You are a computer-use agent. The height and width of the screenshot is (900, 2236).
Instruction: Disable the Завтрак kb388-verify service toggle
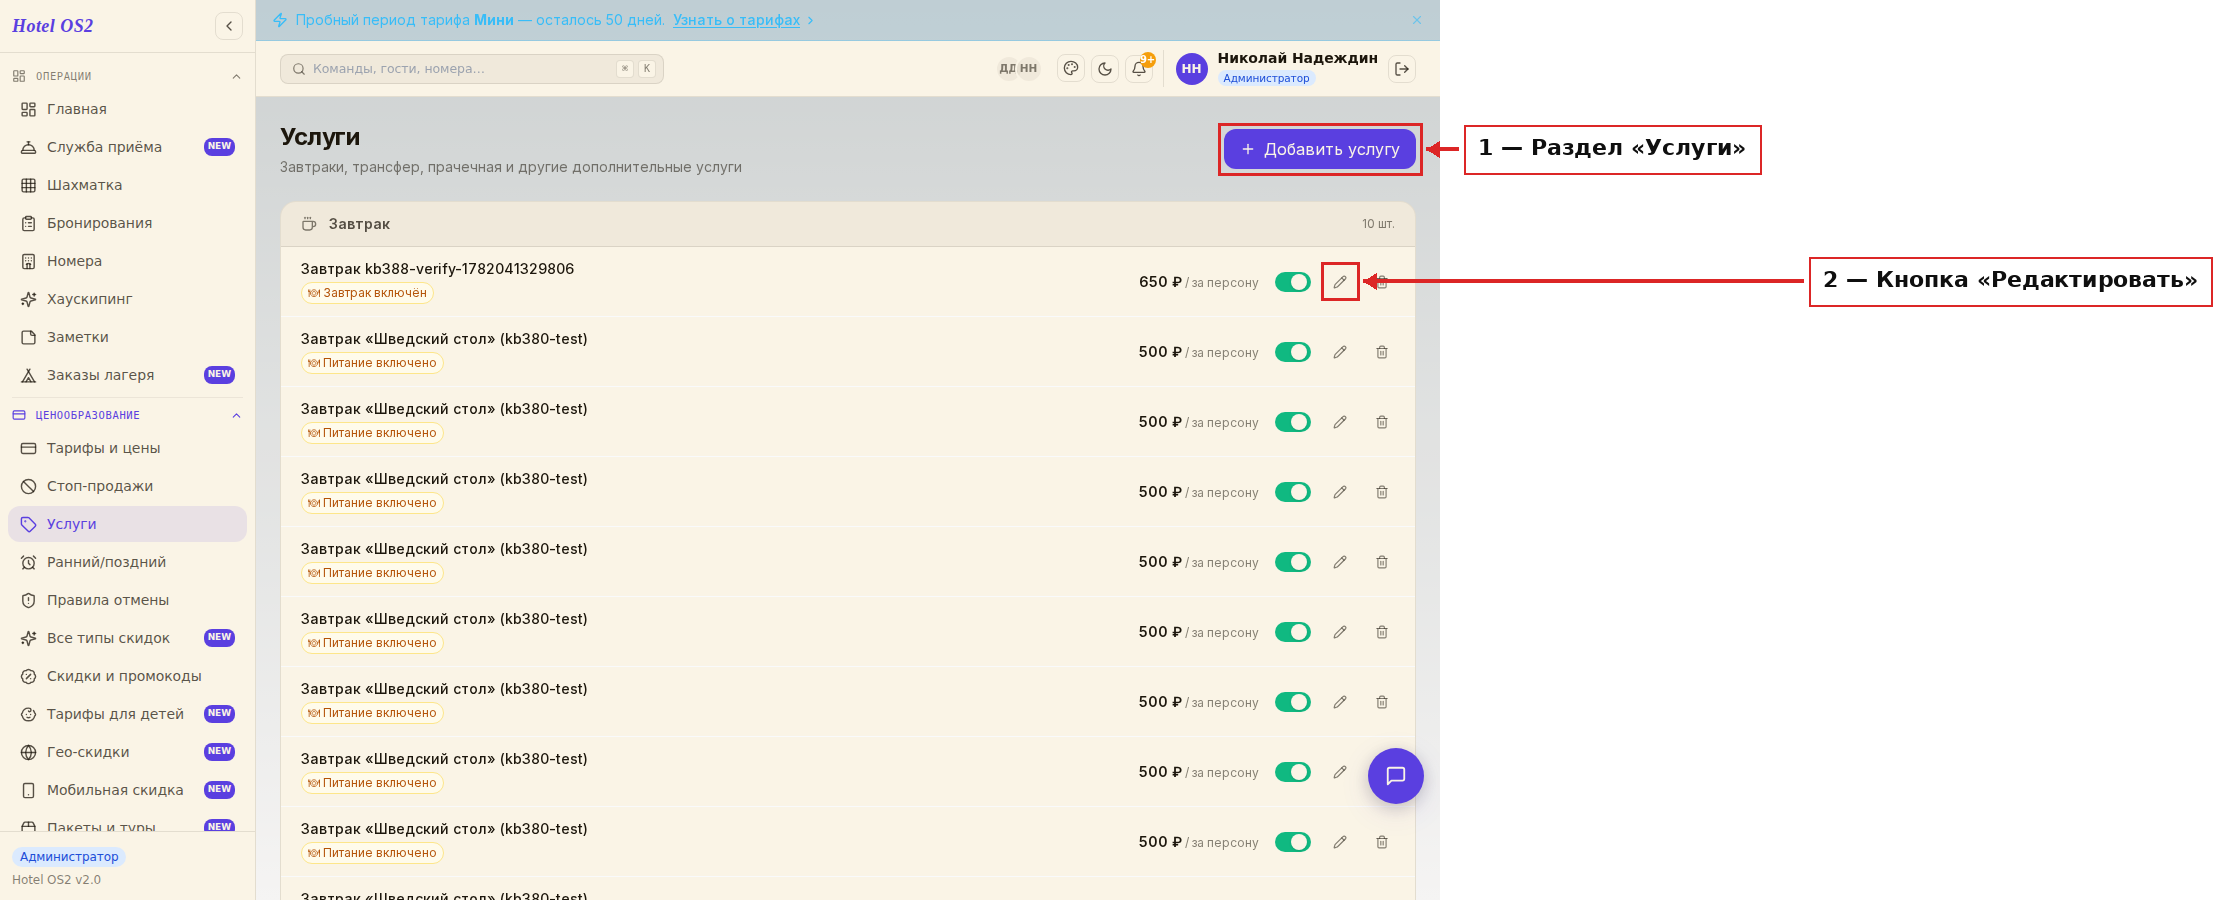tap(1293, 282)
